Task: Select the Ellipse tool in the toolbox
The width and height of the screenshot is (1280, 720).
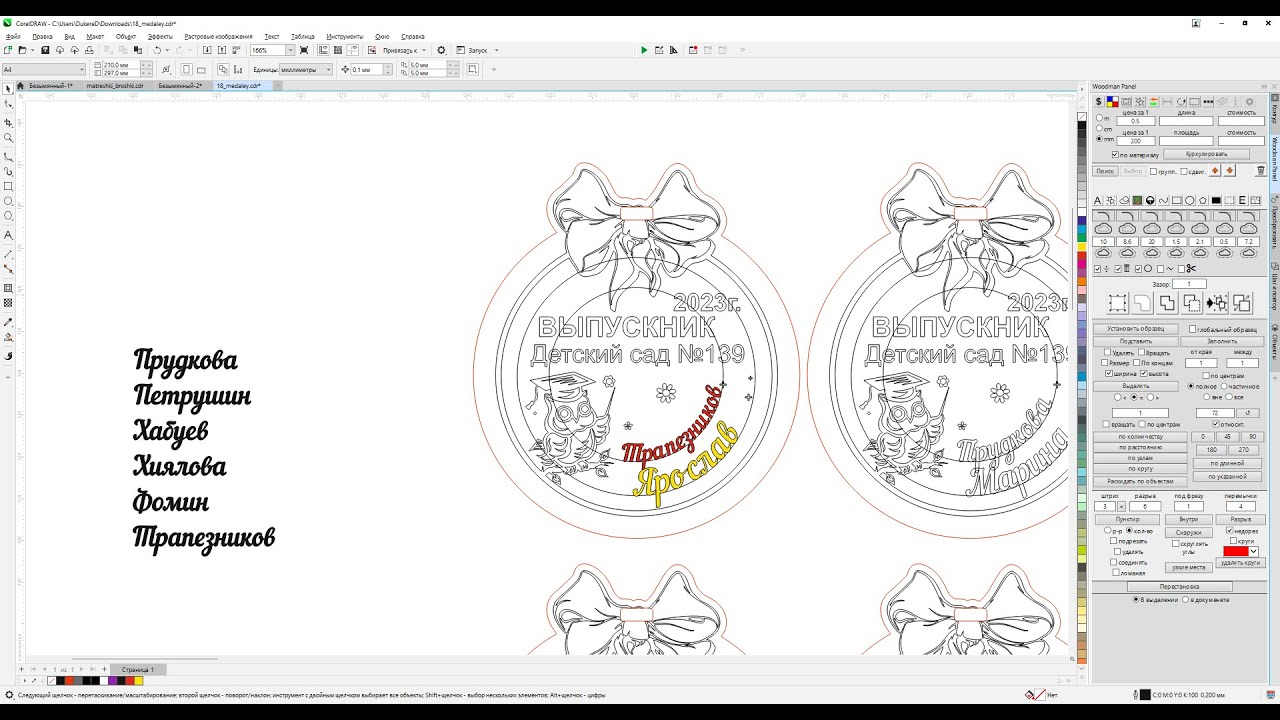Action: tap(8, 201)
